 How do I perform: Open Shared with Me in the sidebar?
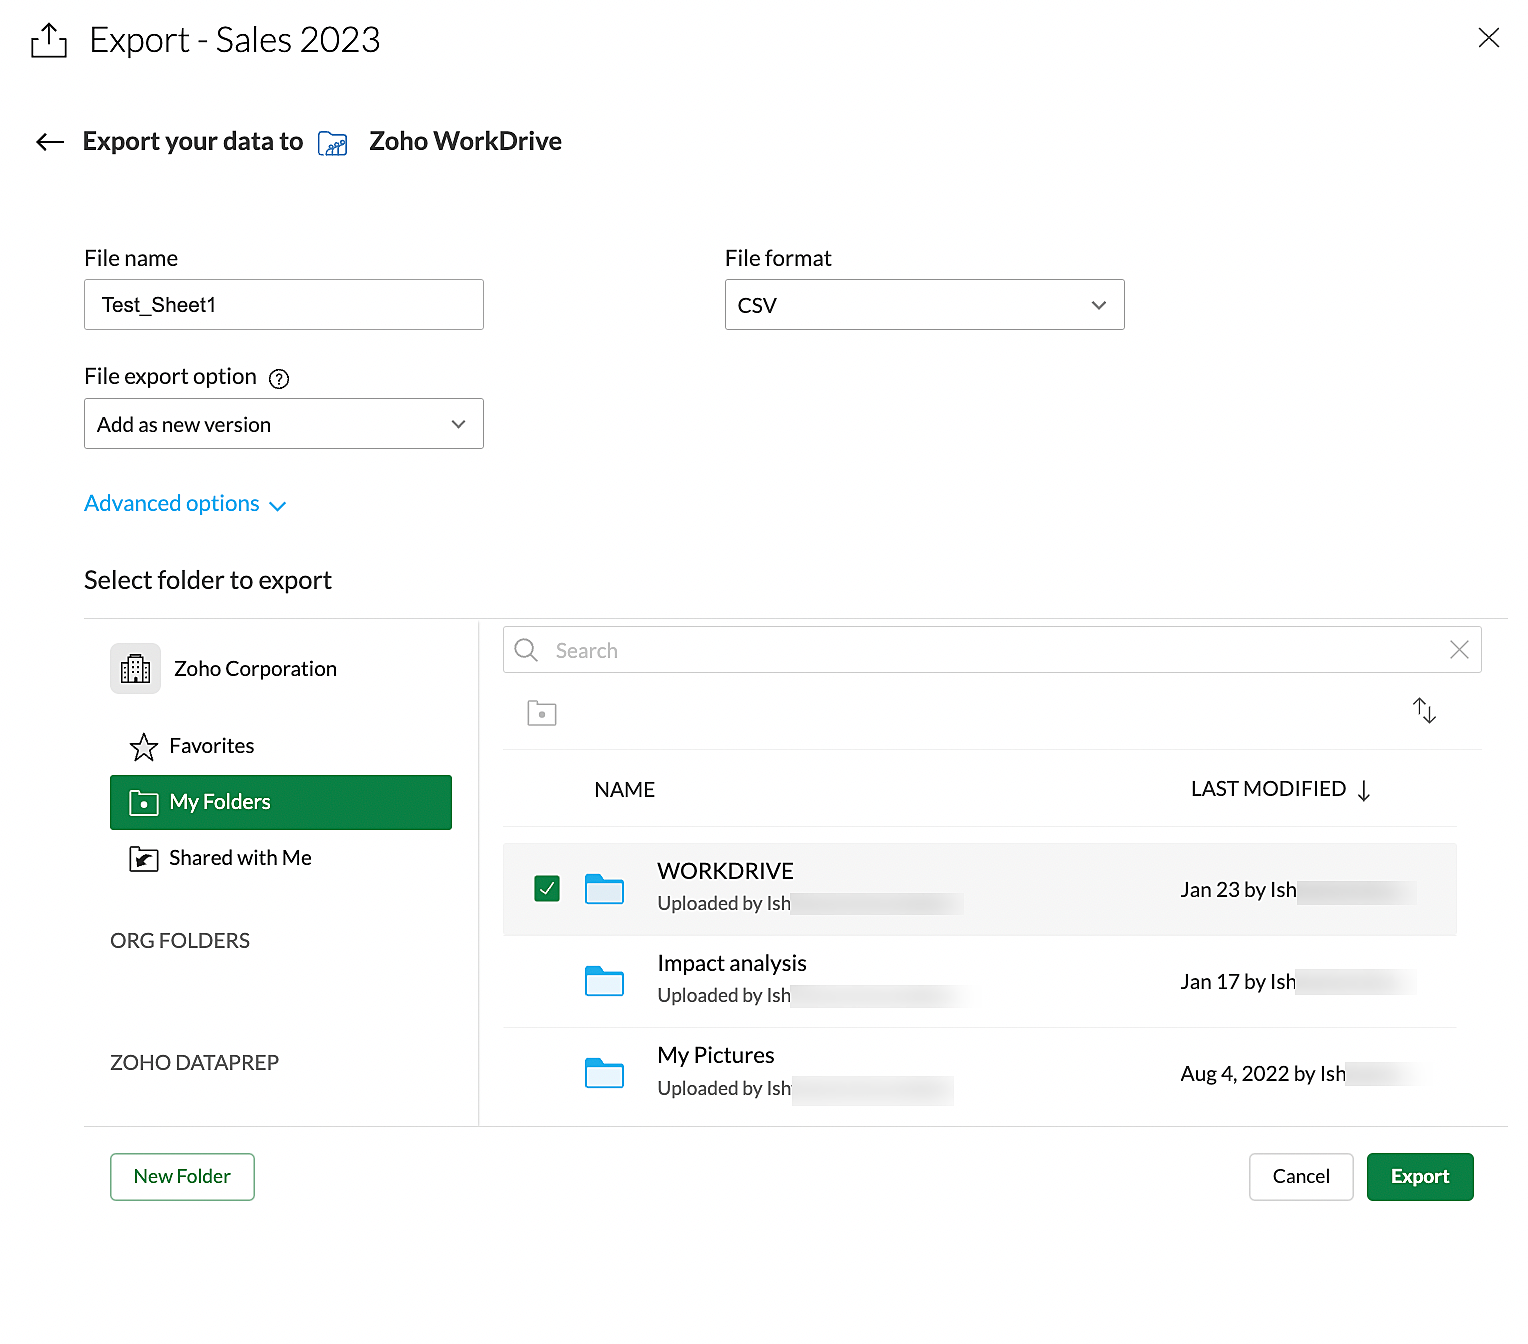[x=240, y=858]
